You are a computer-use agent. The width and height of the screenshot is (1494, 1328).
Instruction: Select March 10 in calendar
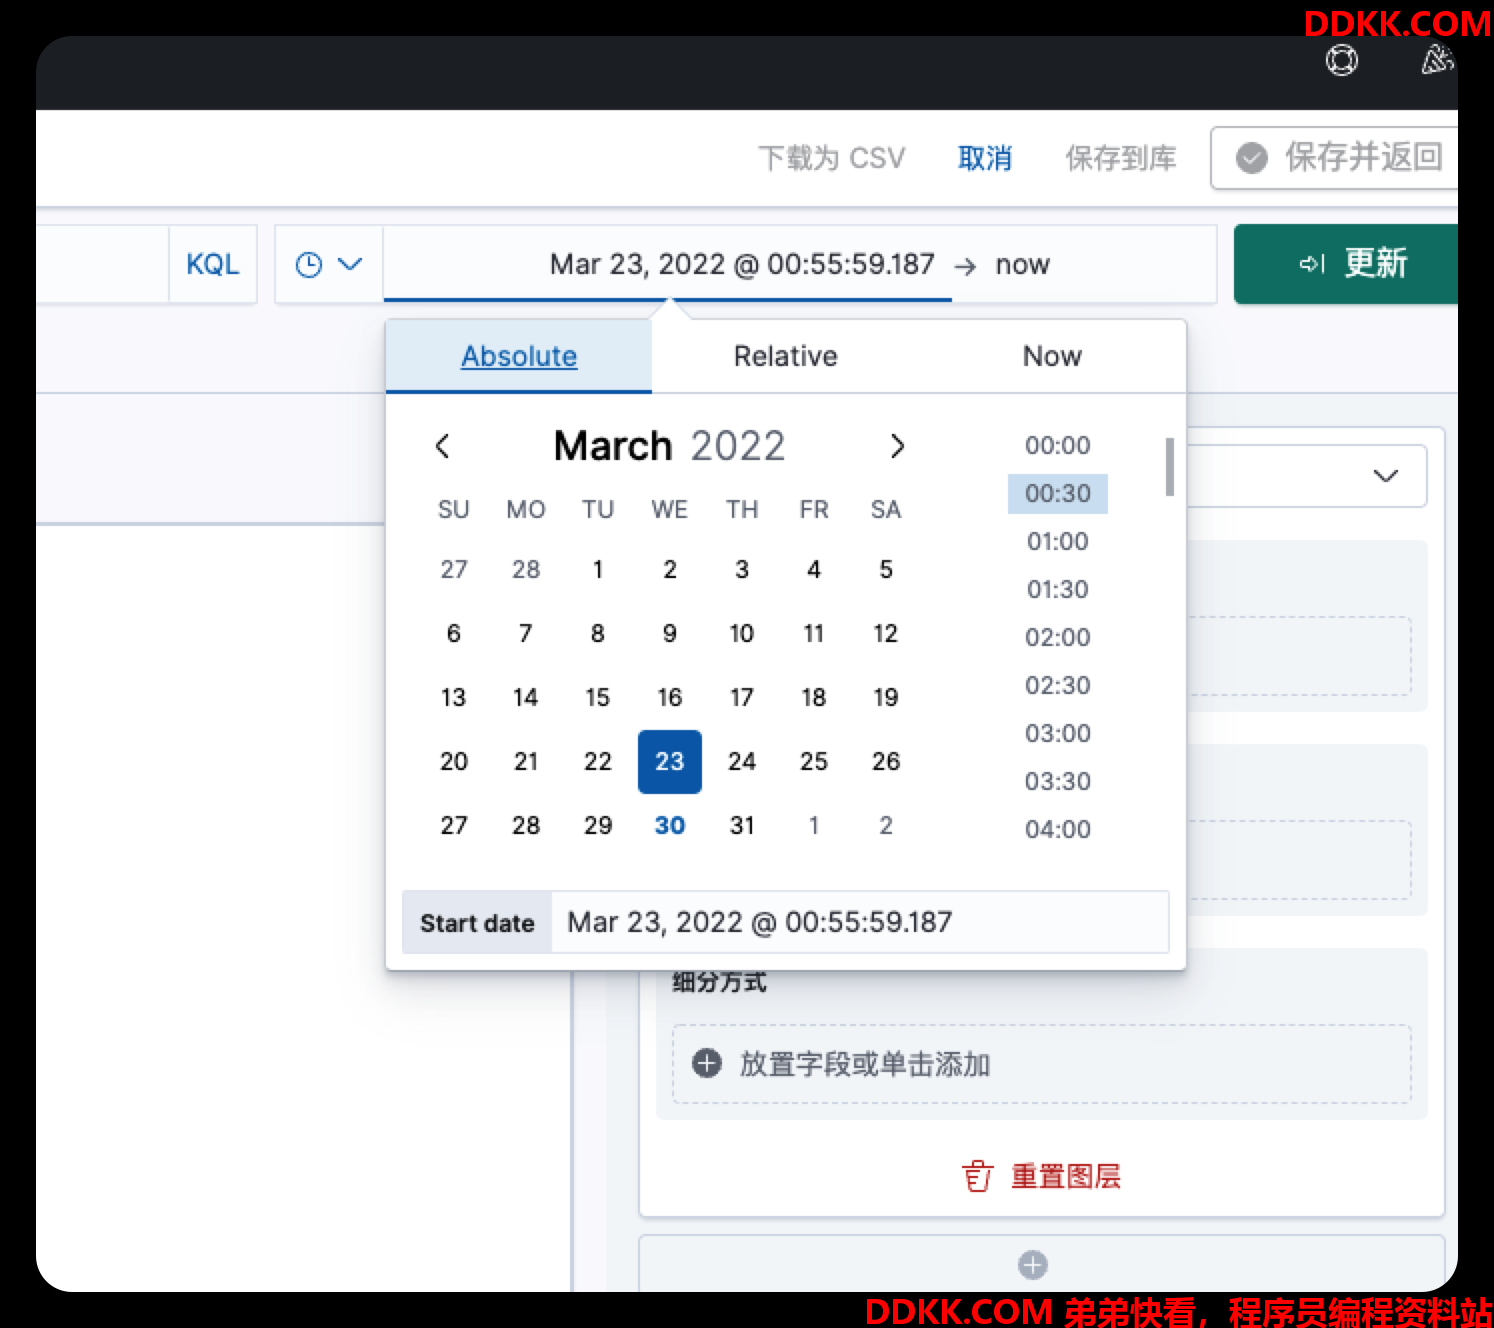742,634
